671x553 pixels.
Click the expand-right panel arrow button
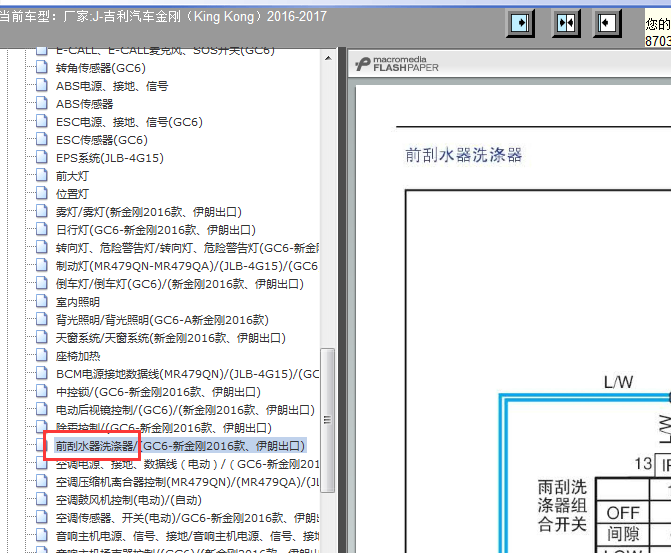pyautogui.click(x=520, y=23)
